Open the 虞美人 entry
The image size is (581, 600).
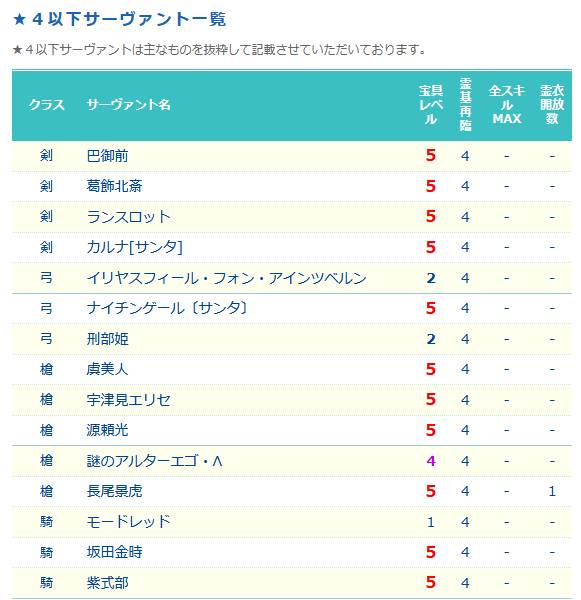(107, 369)
